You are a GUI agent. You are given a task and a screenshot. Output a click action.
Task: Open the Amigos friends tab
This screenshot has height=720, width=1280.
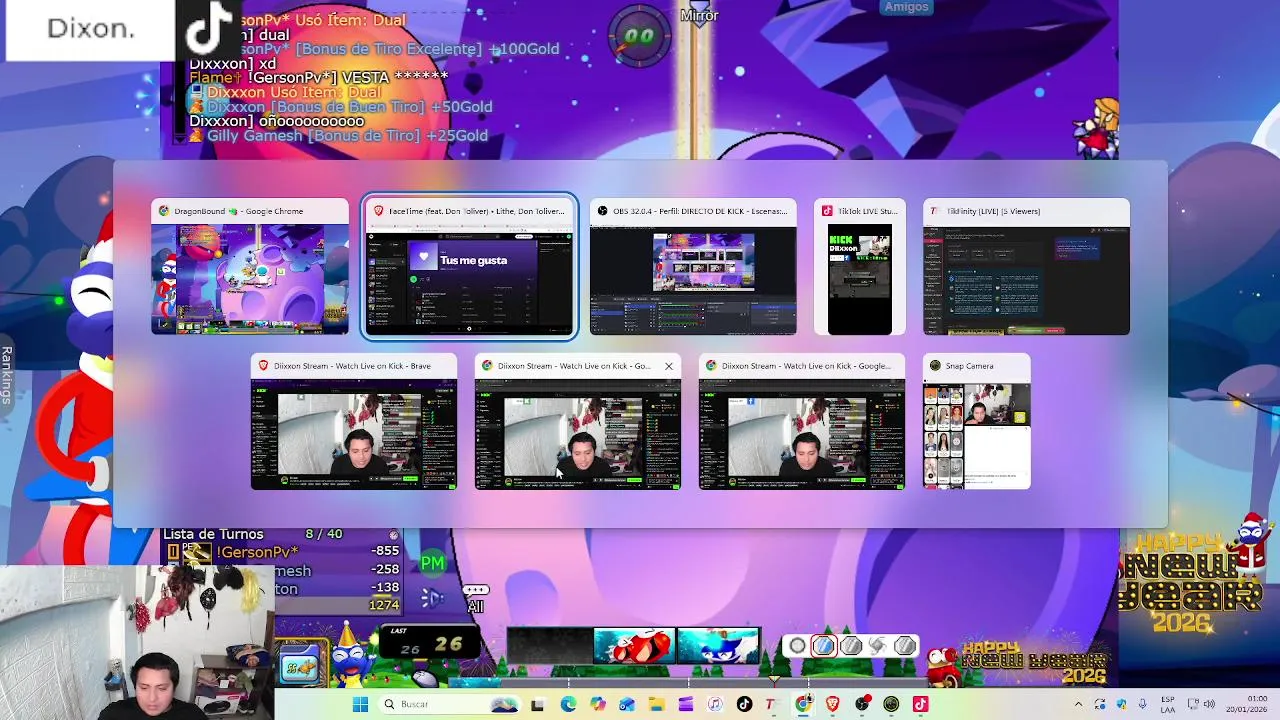907,7
